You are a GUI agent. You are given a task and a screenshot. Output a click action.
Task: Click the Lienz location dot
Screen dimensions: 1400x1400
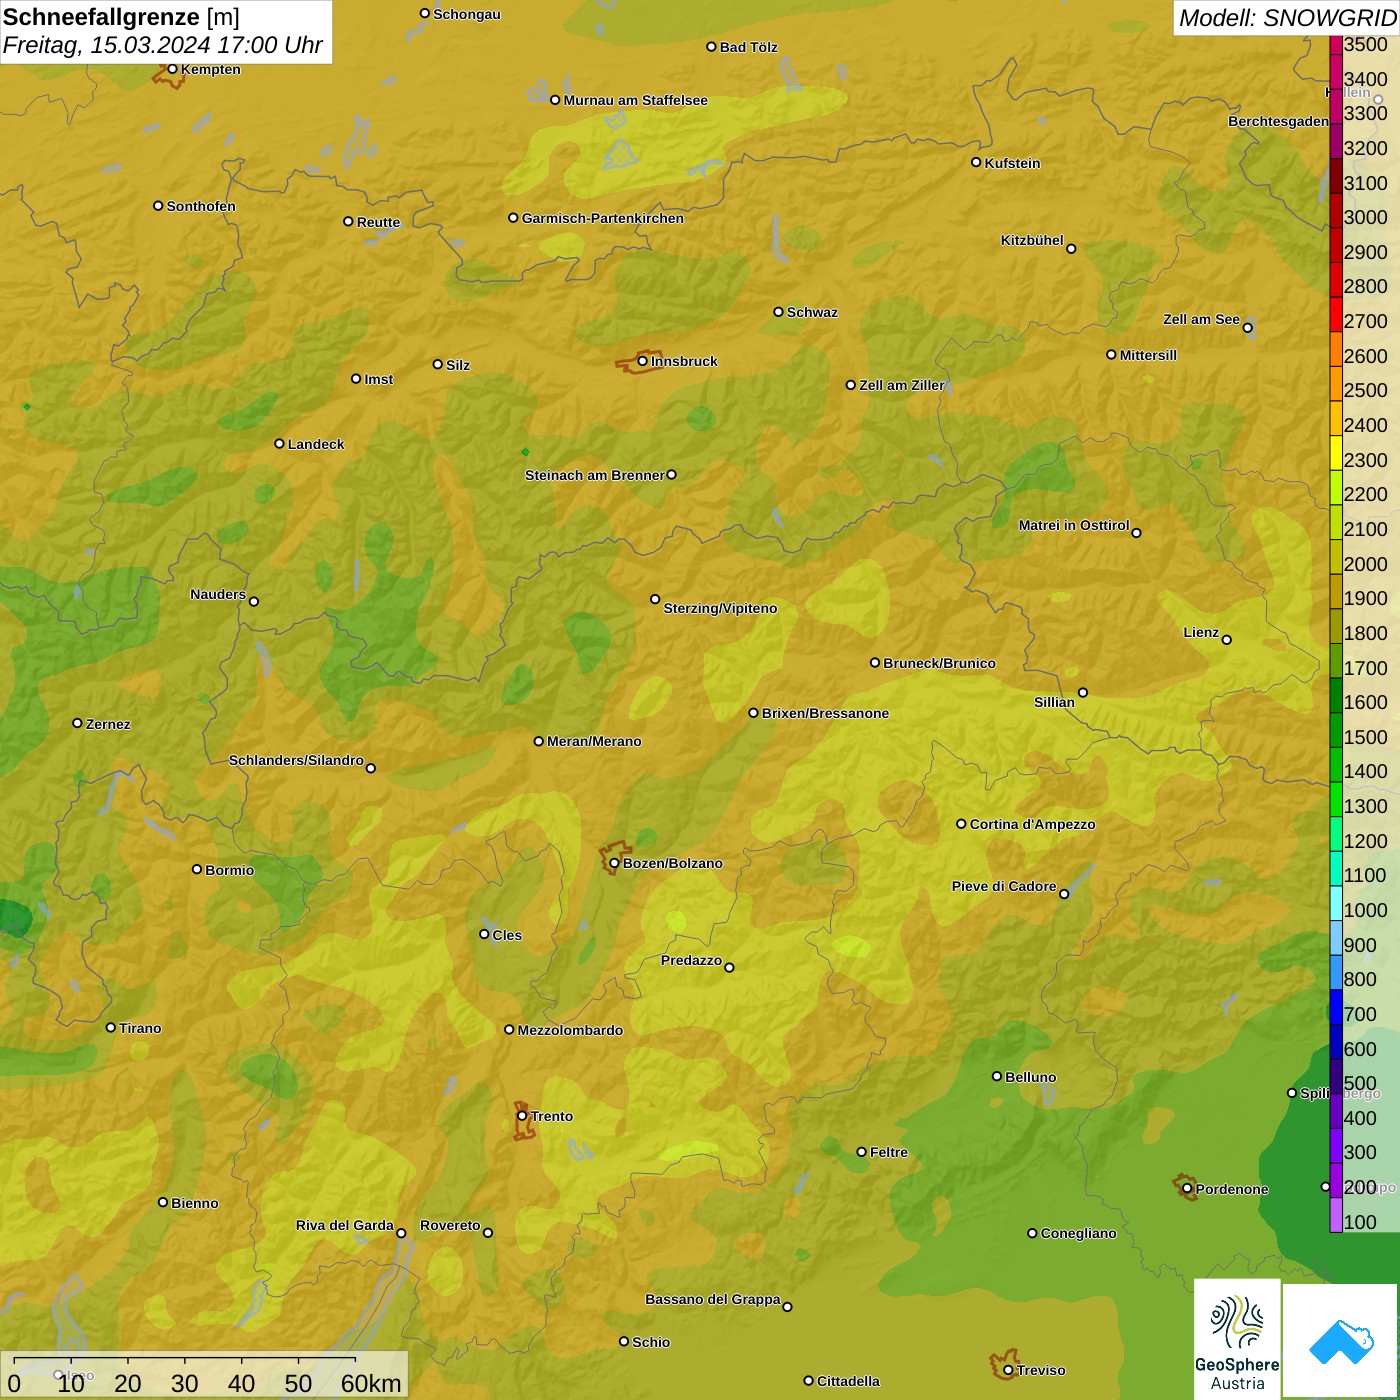[x=1227, y=640]
